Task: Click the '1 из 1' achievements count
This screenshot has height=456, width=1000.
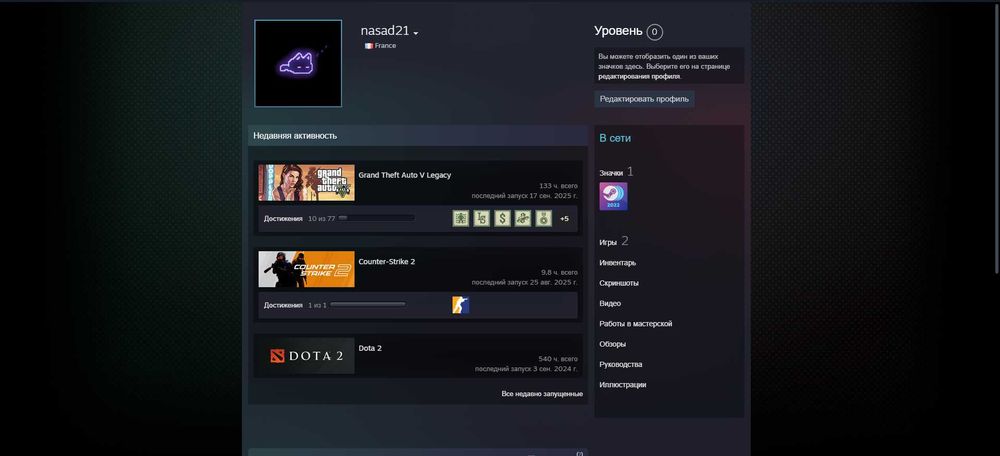Action: (x=317, y=305)
